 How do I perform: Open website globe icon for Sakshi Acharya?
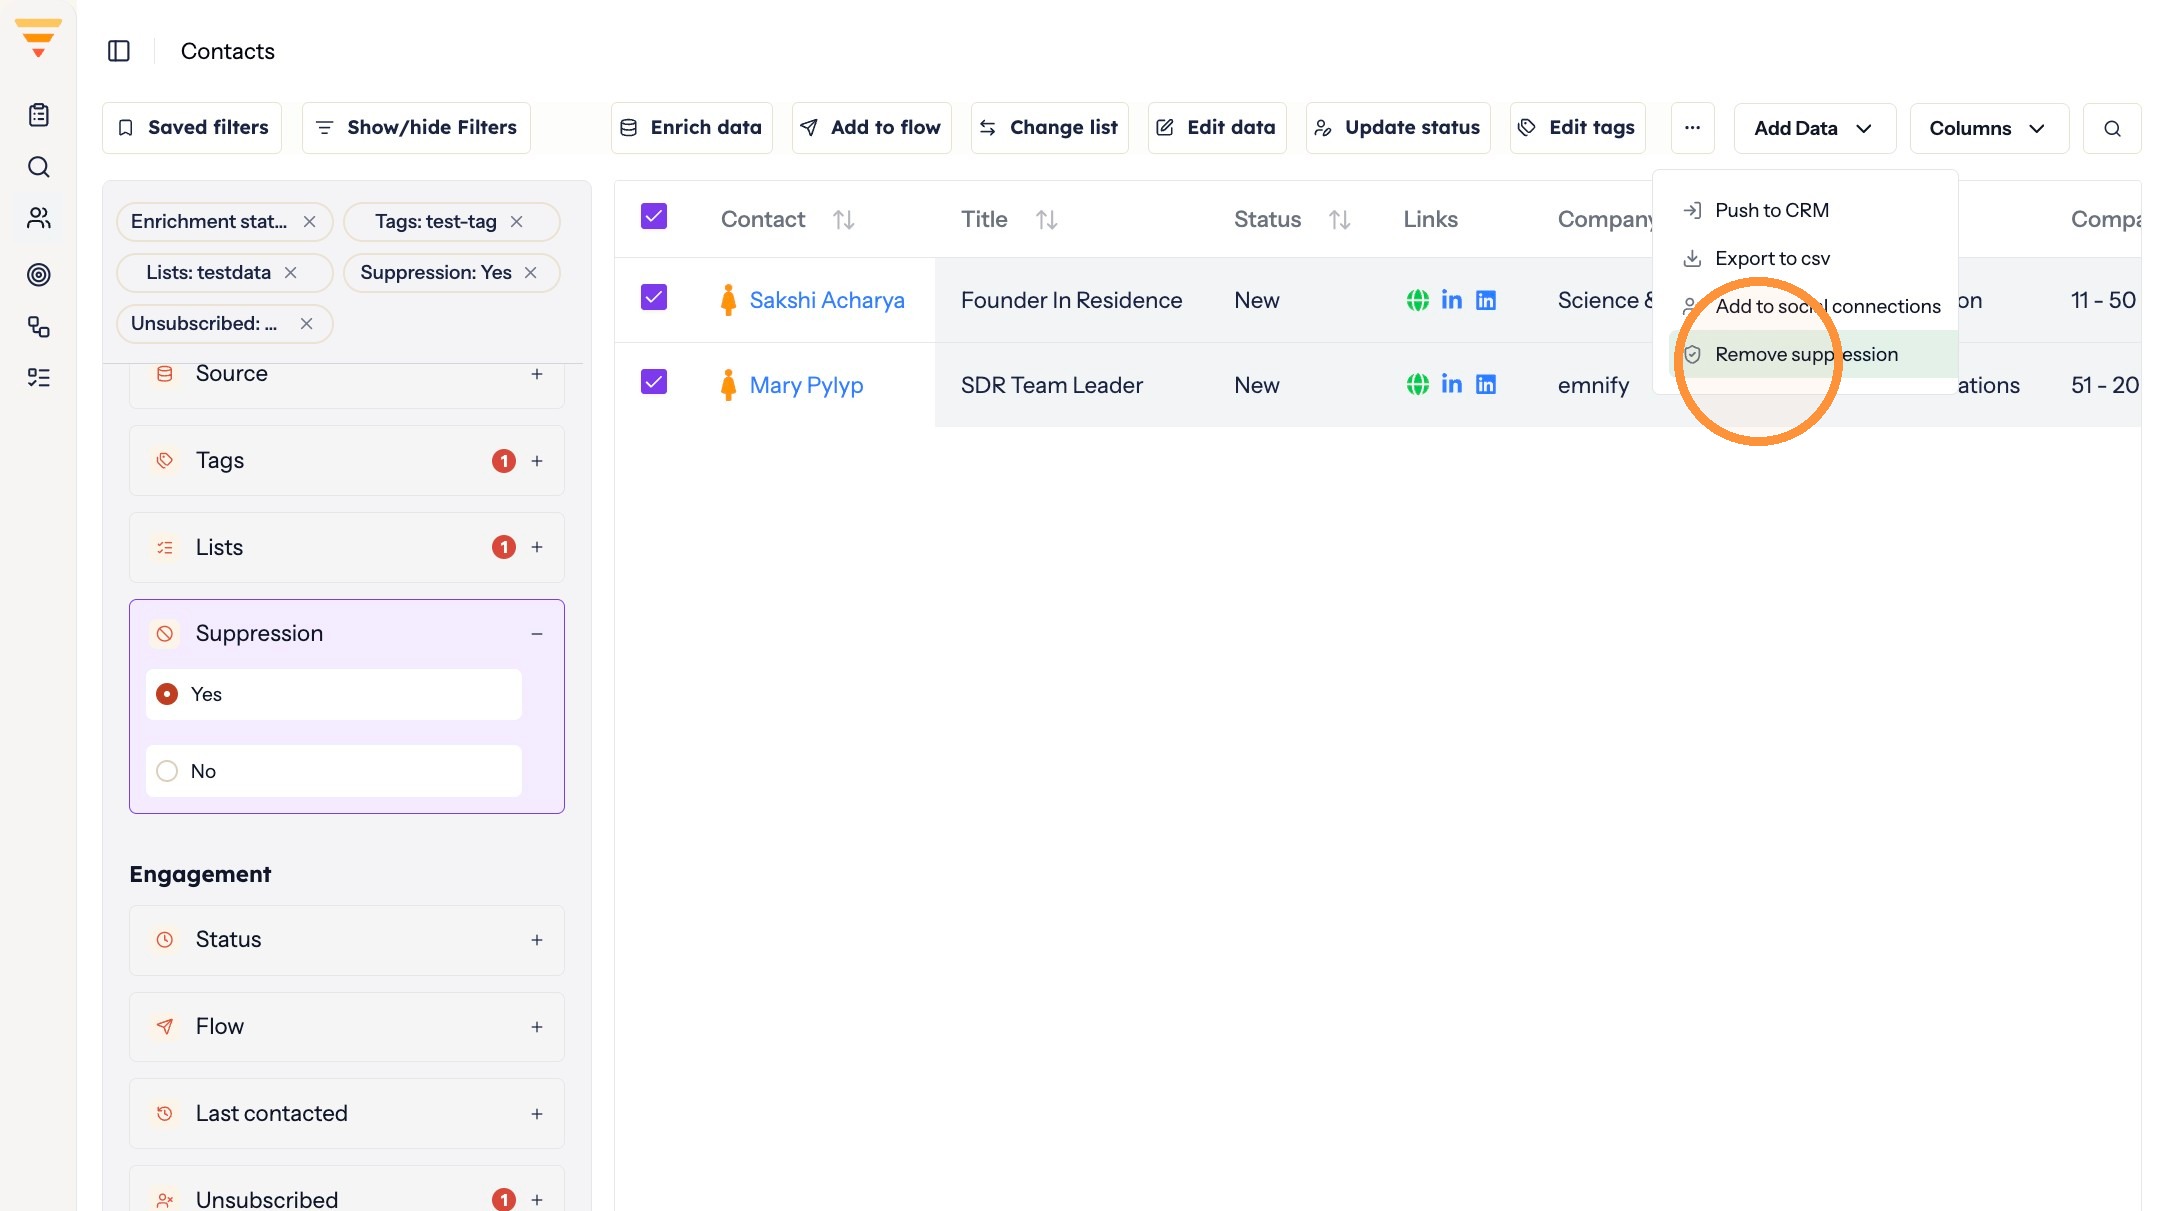(1418, 300)
